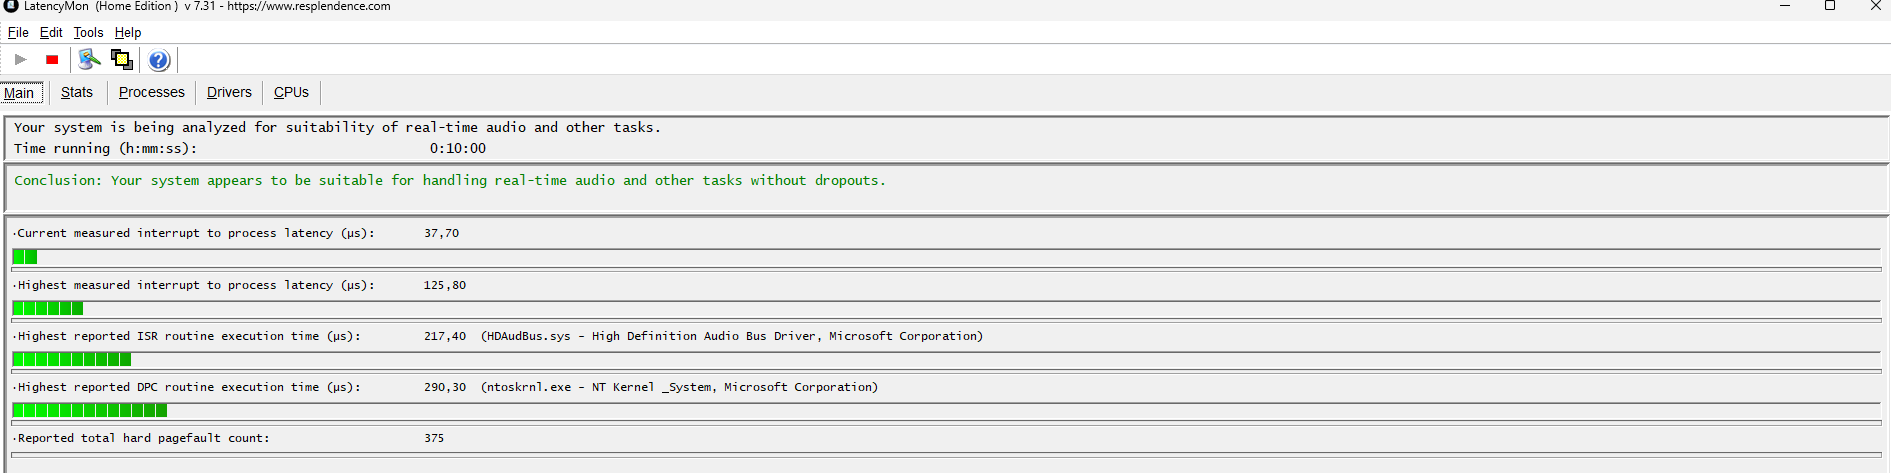Viewport: 1891px width, 473px height.
Task: Open the Edit menu
Action: click(51, 32)
